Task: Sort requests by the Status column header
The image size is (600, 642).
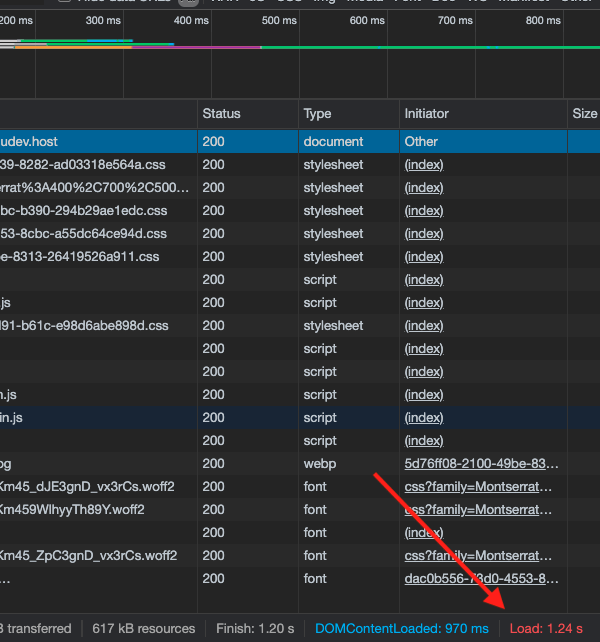Action: pos(248,113)
